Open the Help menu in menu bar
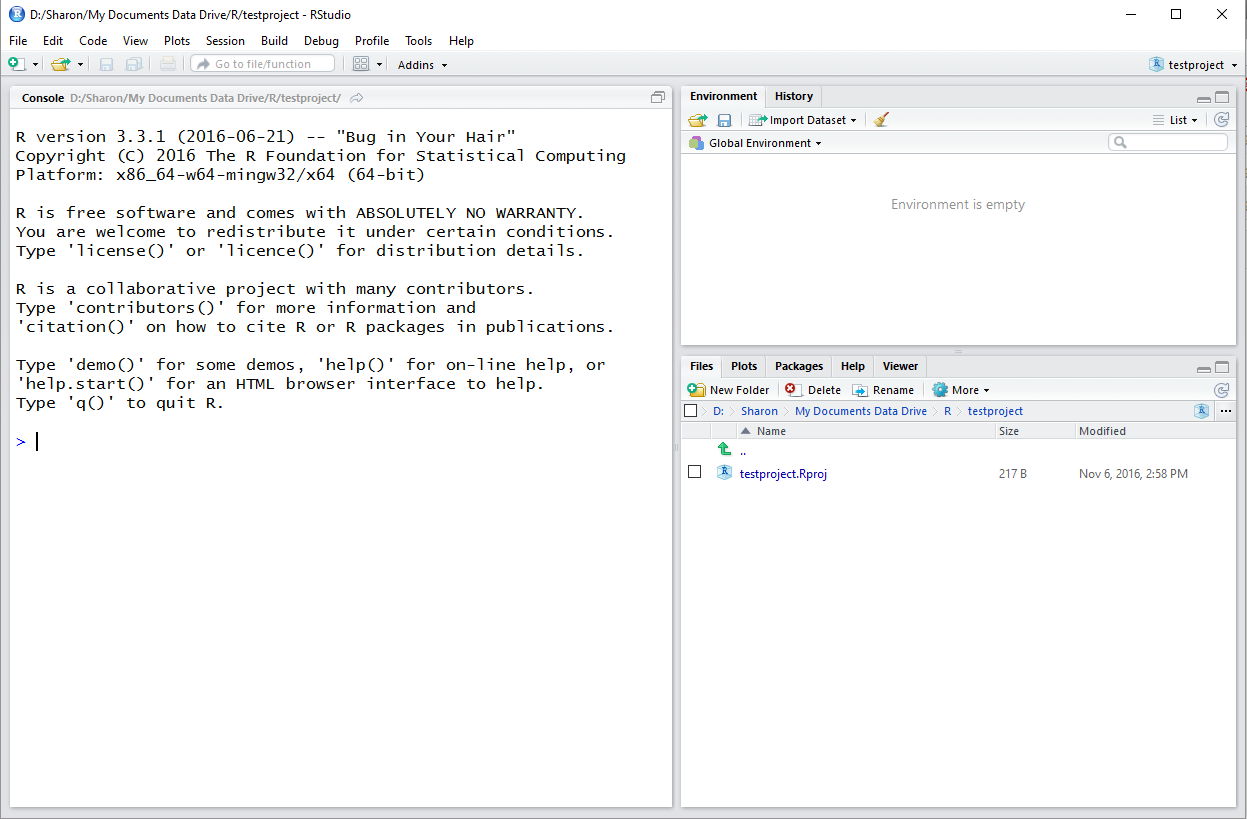This screenshot has height=819, width=1247. 461,41
